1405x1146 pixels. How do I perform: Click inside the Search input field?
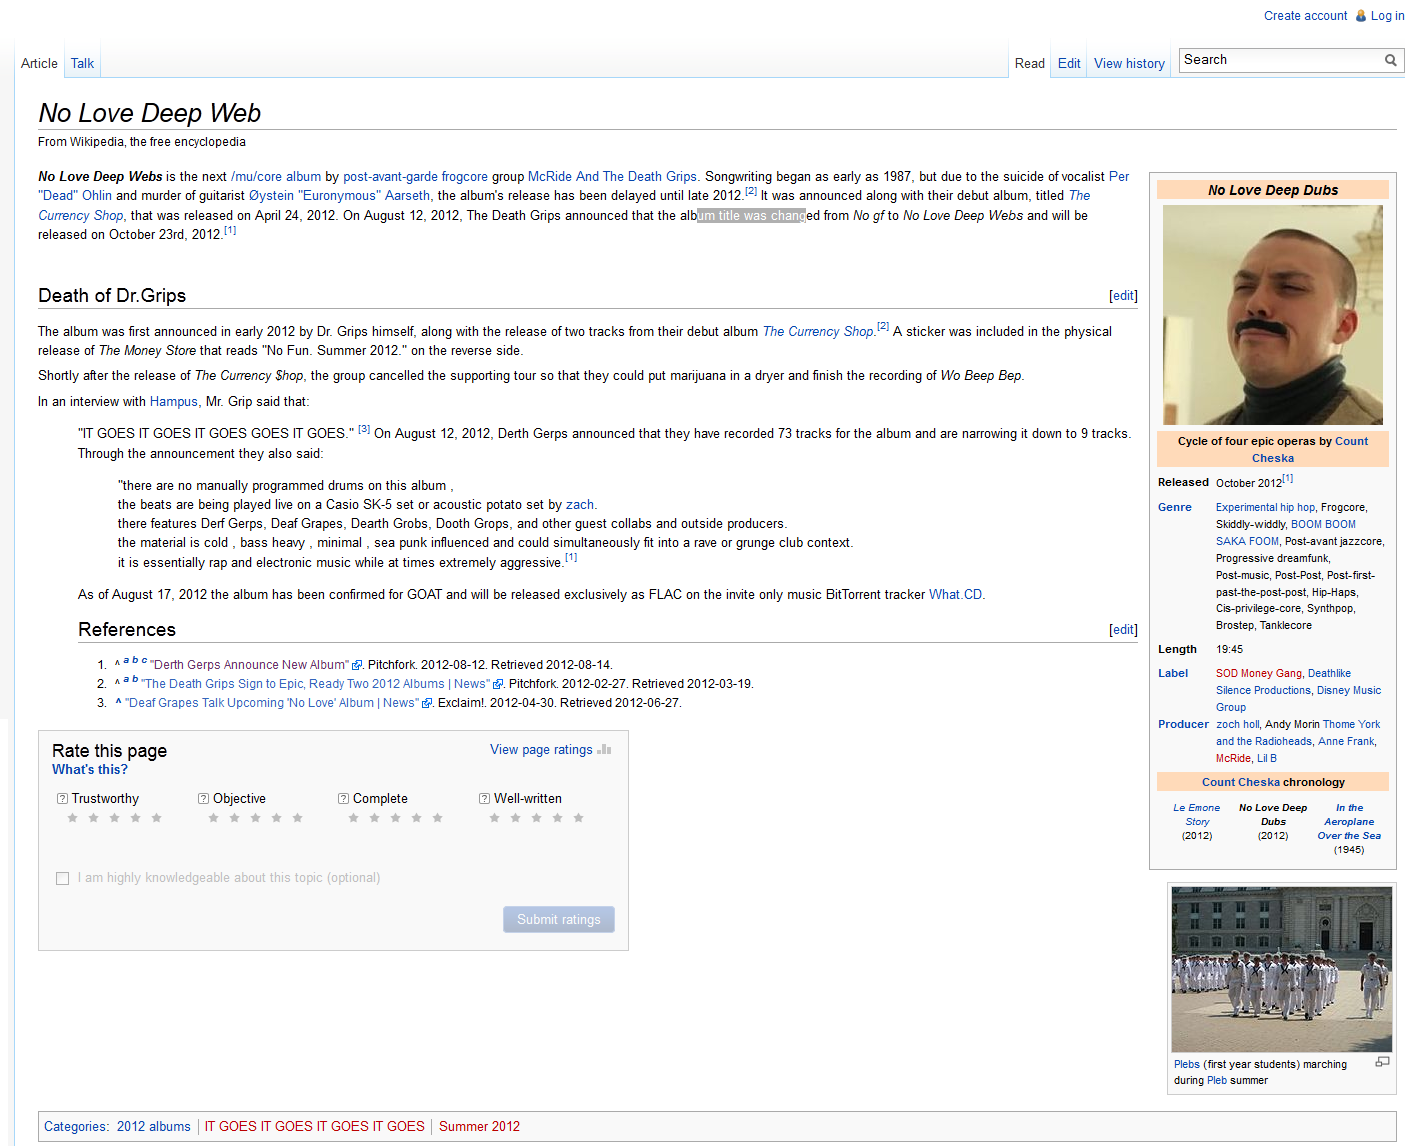coord(1278,60)
